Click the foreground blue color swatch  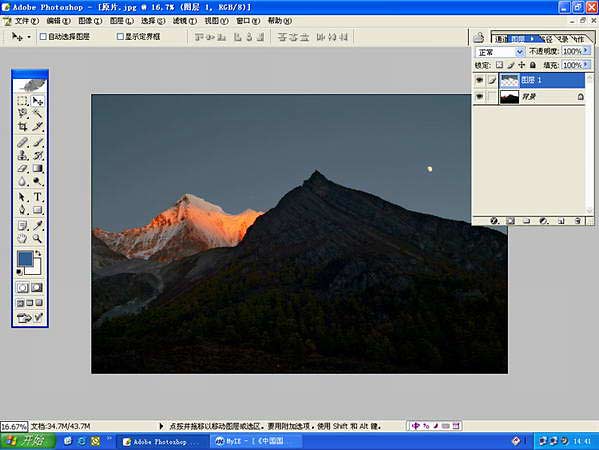pos(25,259)
